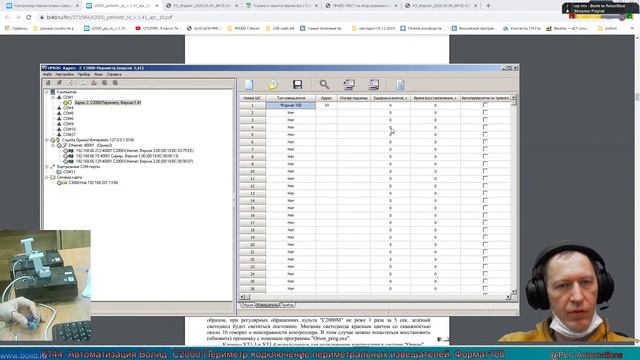Click the open file star-folder icon

273,84
